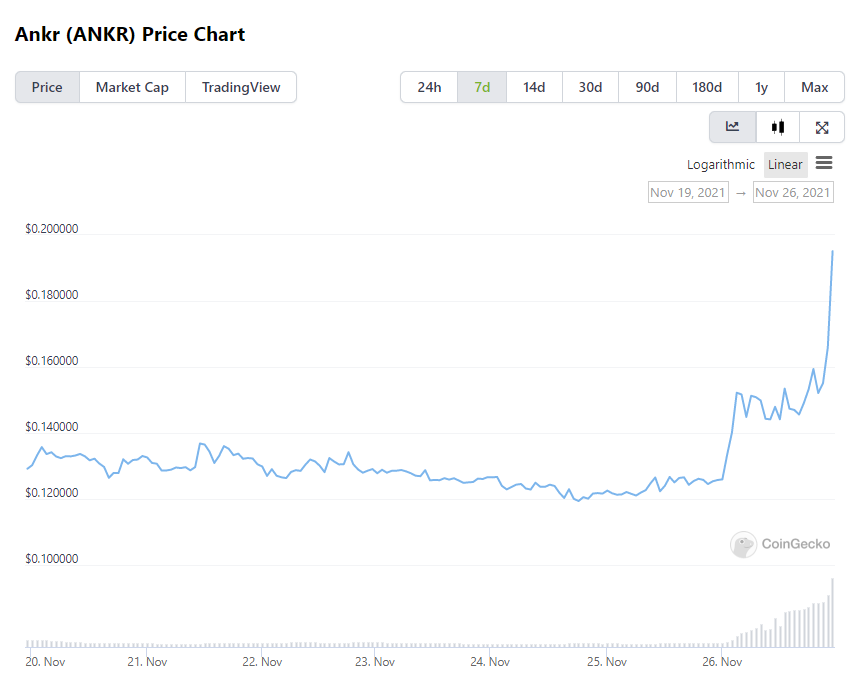The height and width of the screenshot is (682, 859).
Task: Switch to line chart view icon
Action: pos(732,127)
